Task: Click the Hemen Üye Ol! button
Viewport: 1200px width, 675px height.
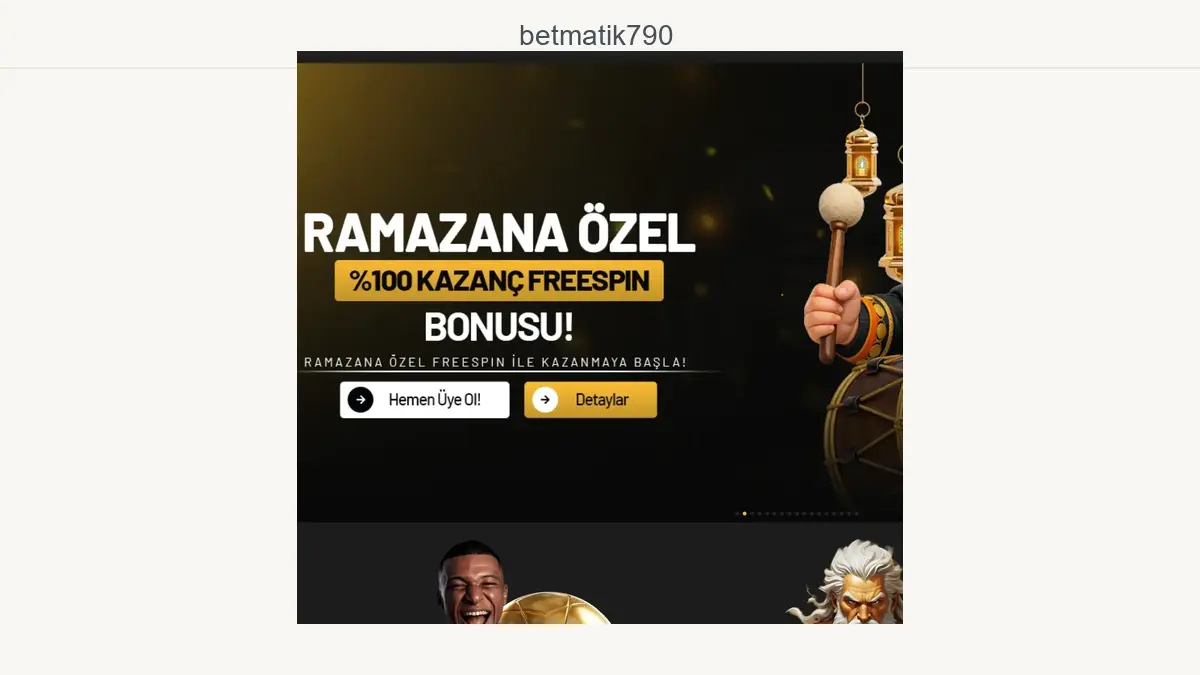Action: click(x=424, y=400)
